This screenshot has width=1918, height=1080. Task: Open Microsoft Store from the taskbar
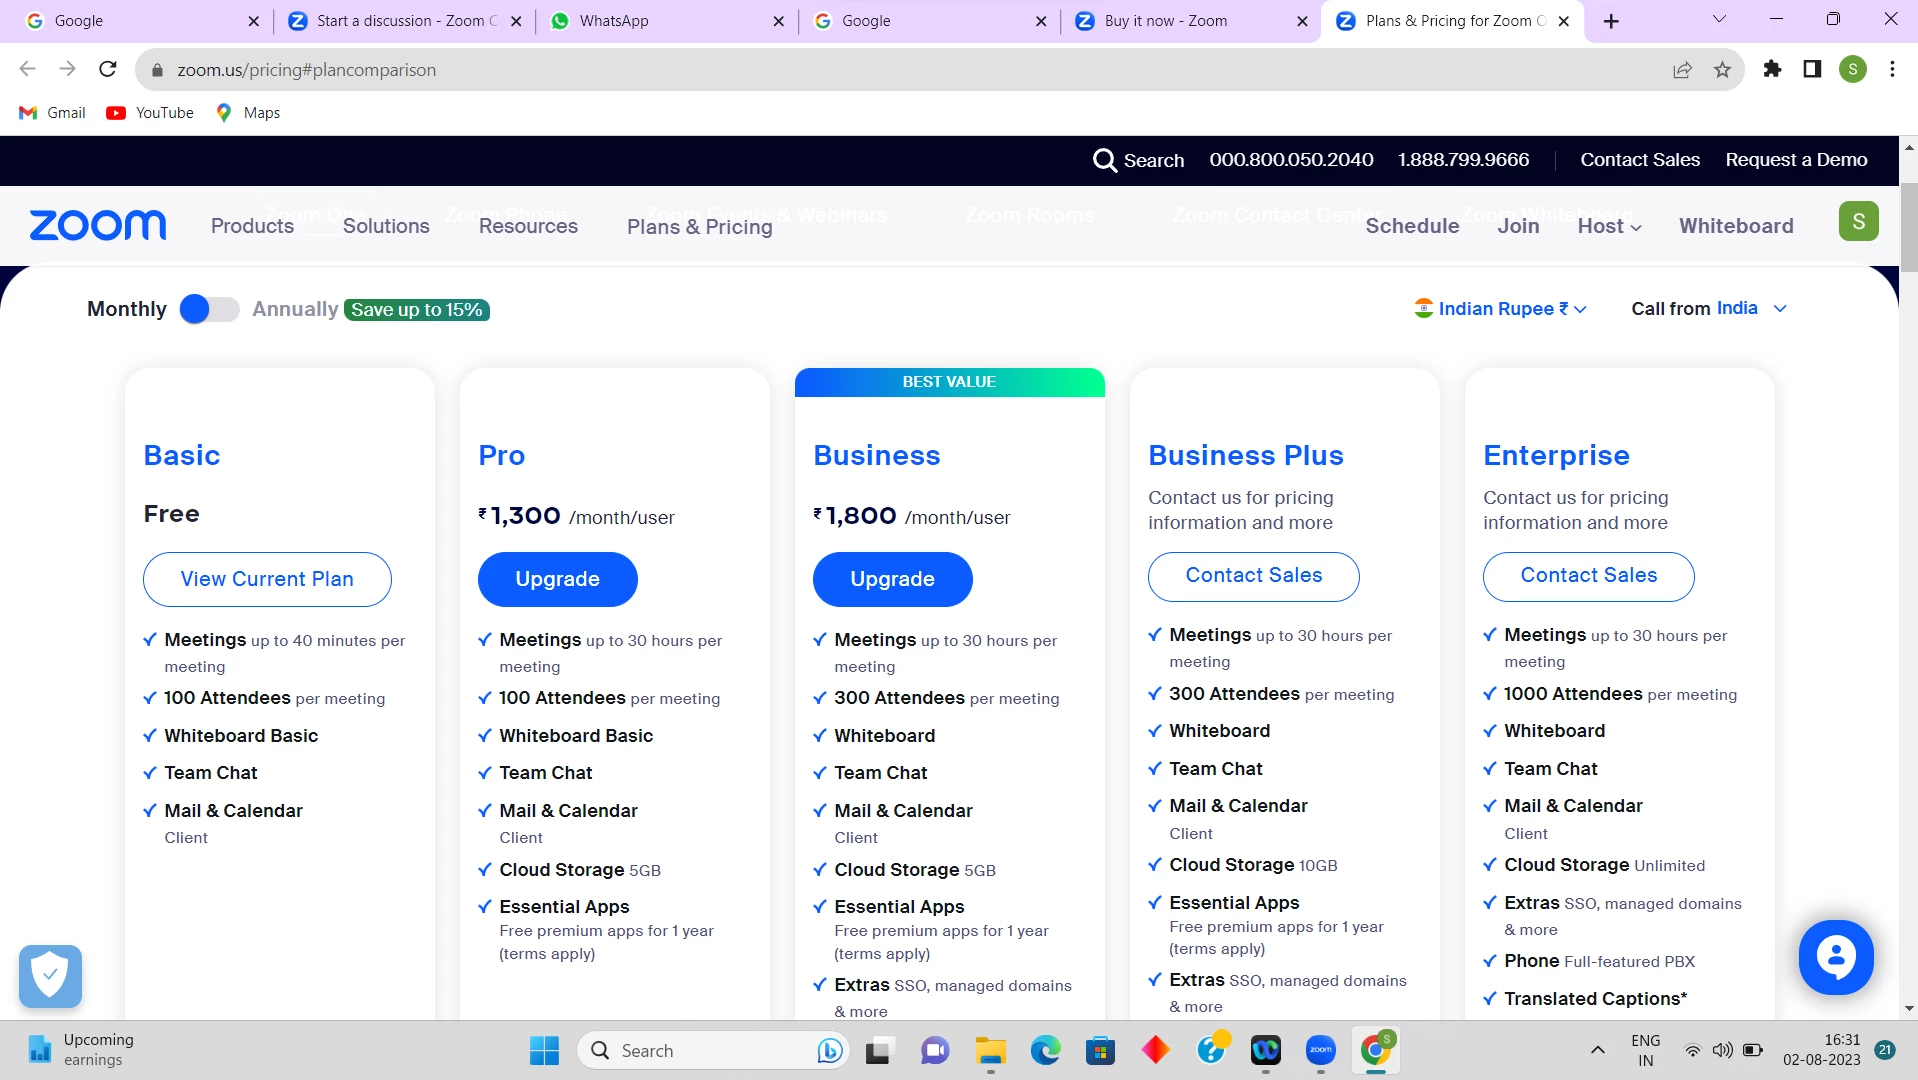tap(1100, 1050)
